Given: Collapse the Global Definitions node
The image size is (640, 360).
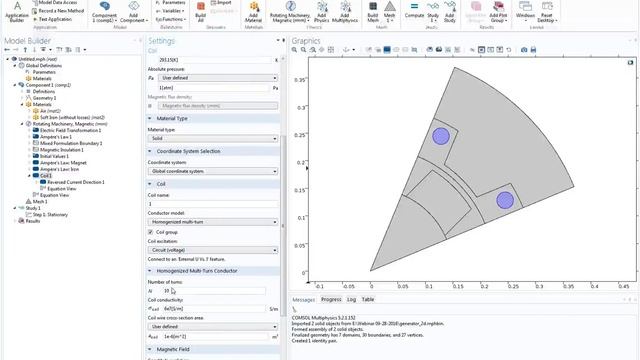Looking at the screenshot, I should (x=15, y=66).
